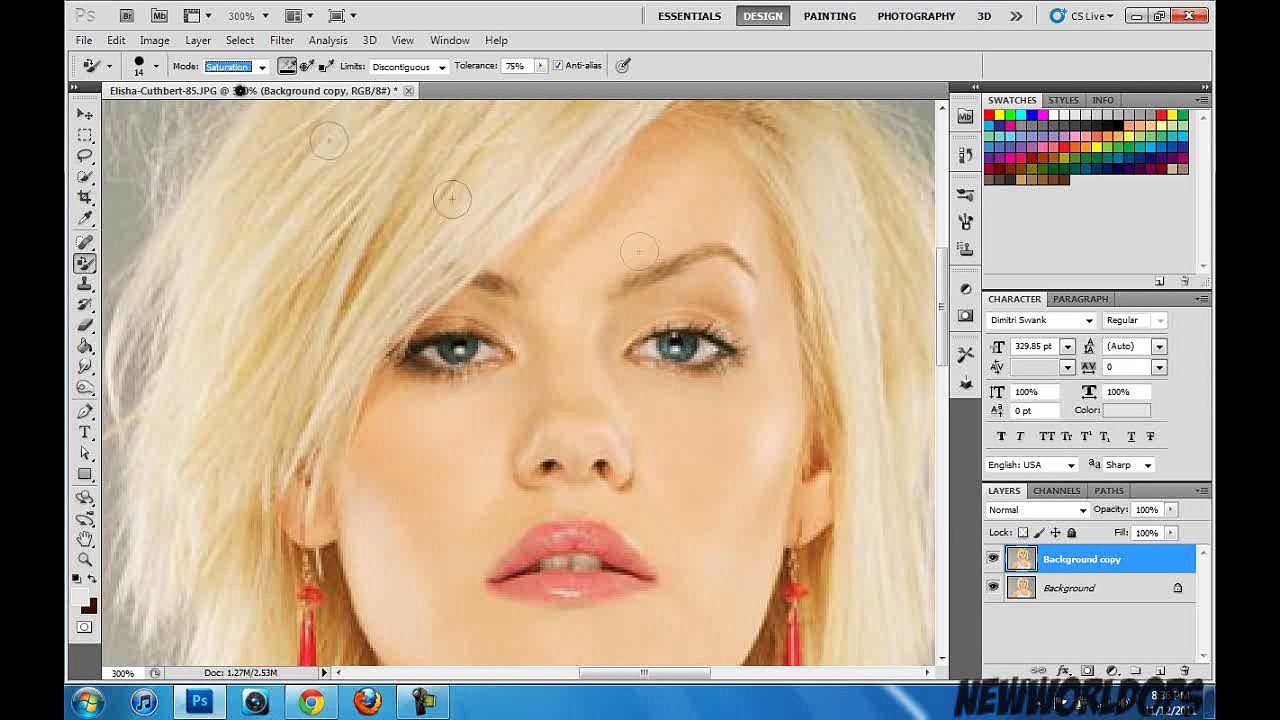
Task: Click the foreground color swatch
Action: tap(81, 599)
